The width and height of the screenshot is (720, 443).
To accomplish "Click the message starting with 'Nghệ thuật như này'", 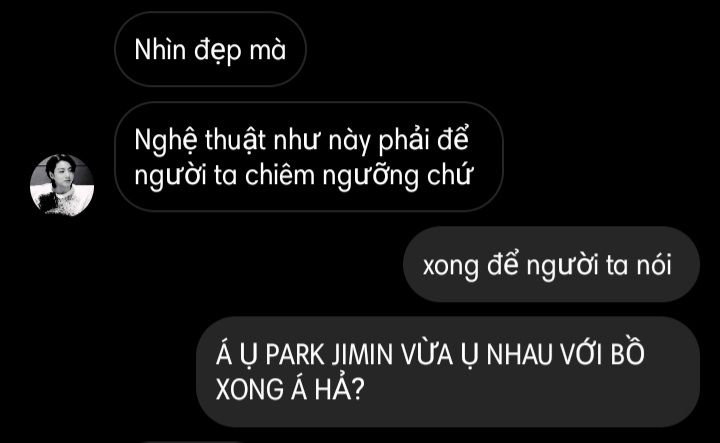I will (x=309, y=157).
